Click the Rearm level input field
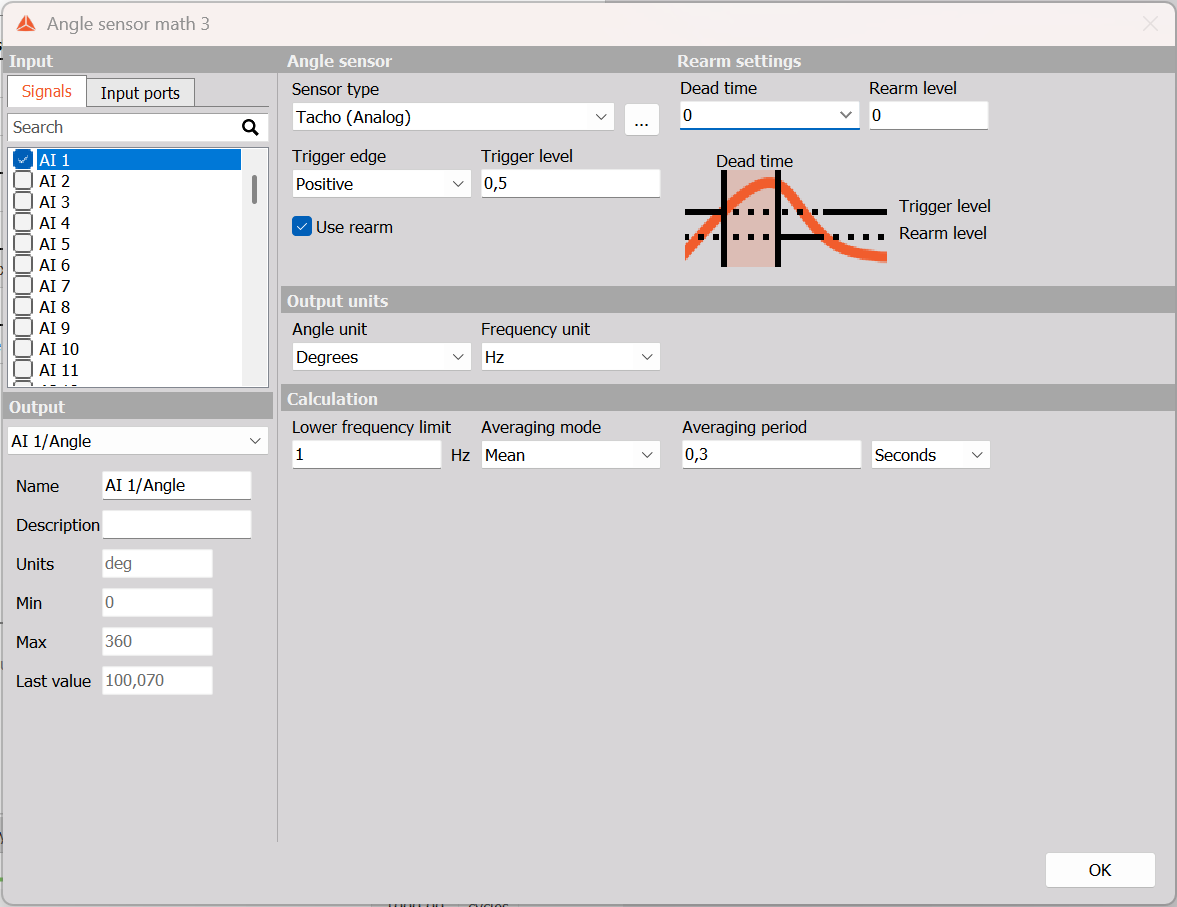 [x=929, y=116]
